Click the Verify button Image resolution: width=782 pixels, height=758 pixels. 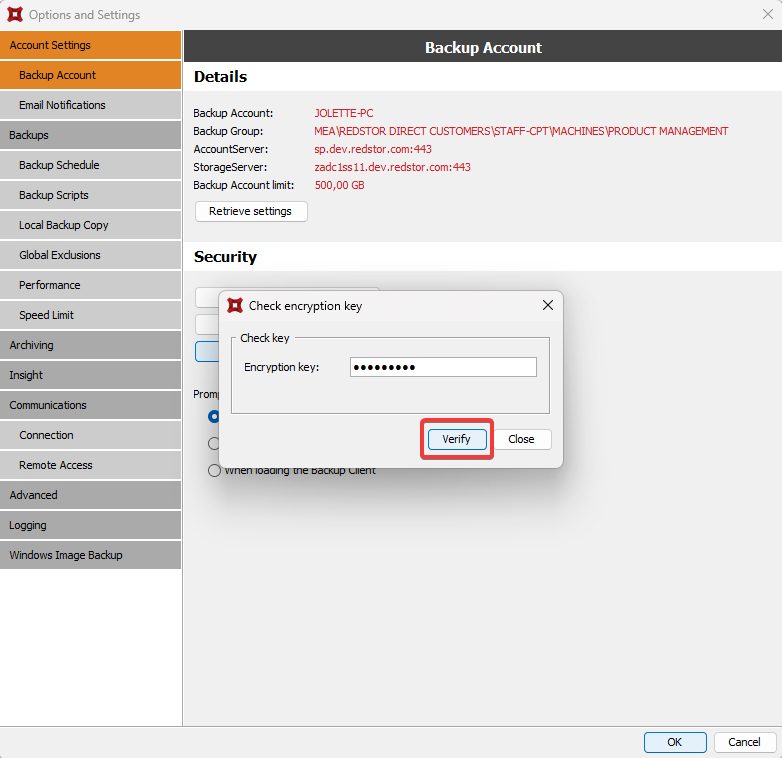(x=457, y=439)
